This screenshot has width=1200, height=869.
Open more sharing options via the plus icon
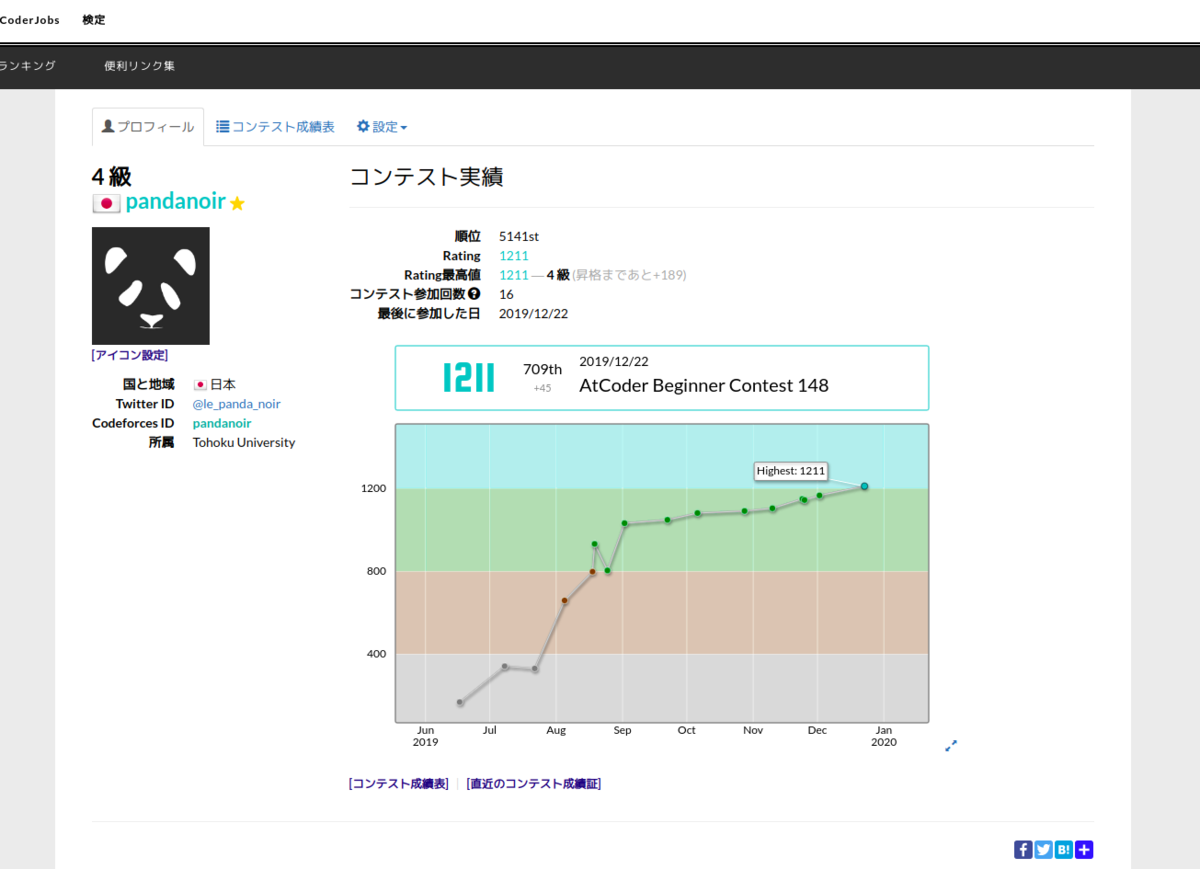coord(1084,849)
